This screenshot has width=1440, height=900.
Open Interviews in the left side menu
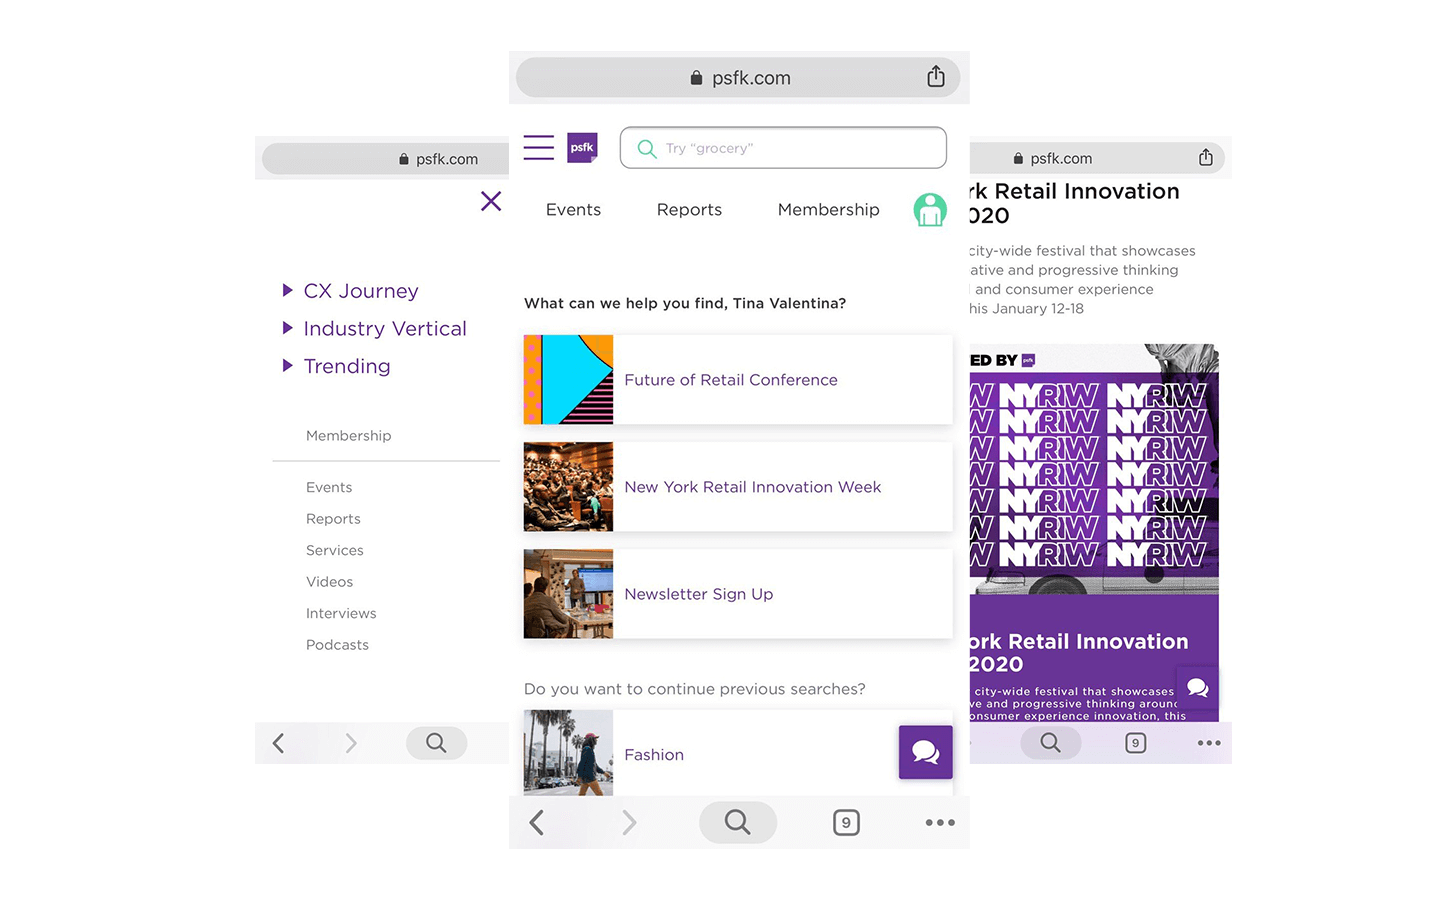(x=341, y=614)
